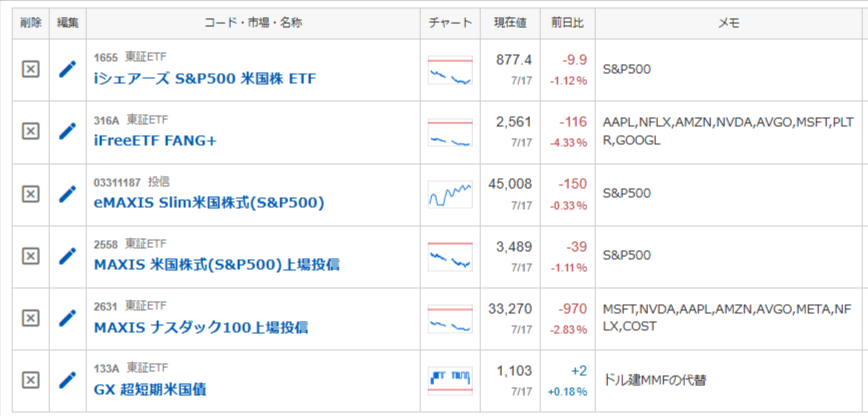Edit the iシェアーズ S&P500 entry
The width and height of the screenshot is (868, 416).
coord(68,69)
